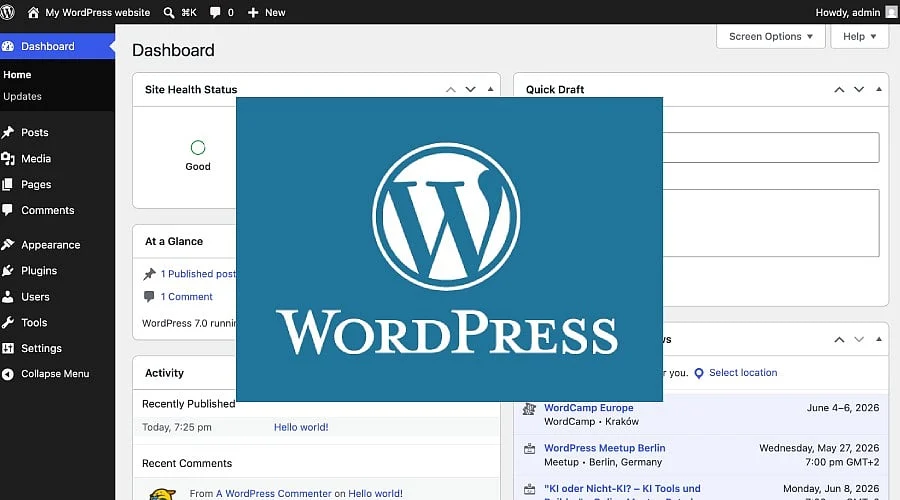Click Collapse Menu in the sidebar

point(55,374)
